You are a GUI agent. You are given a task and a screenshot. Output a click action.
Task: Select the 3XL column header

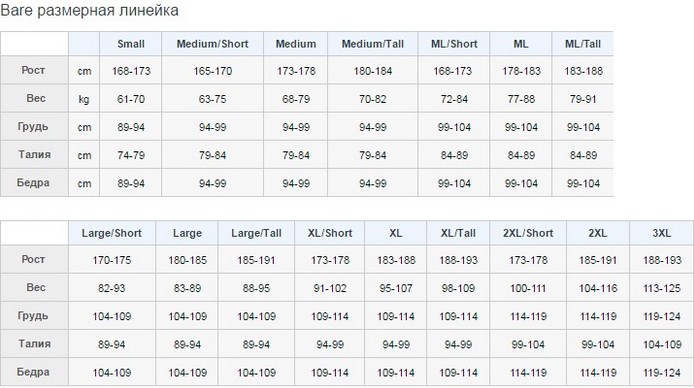click(x=661, y=233)
